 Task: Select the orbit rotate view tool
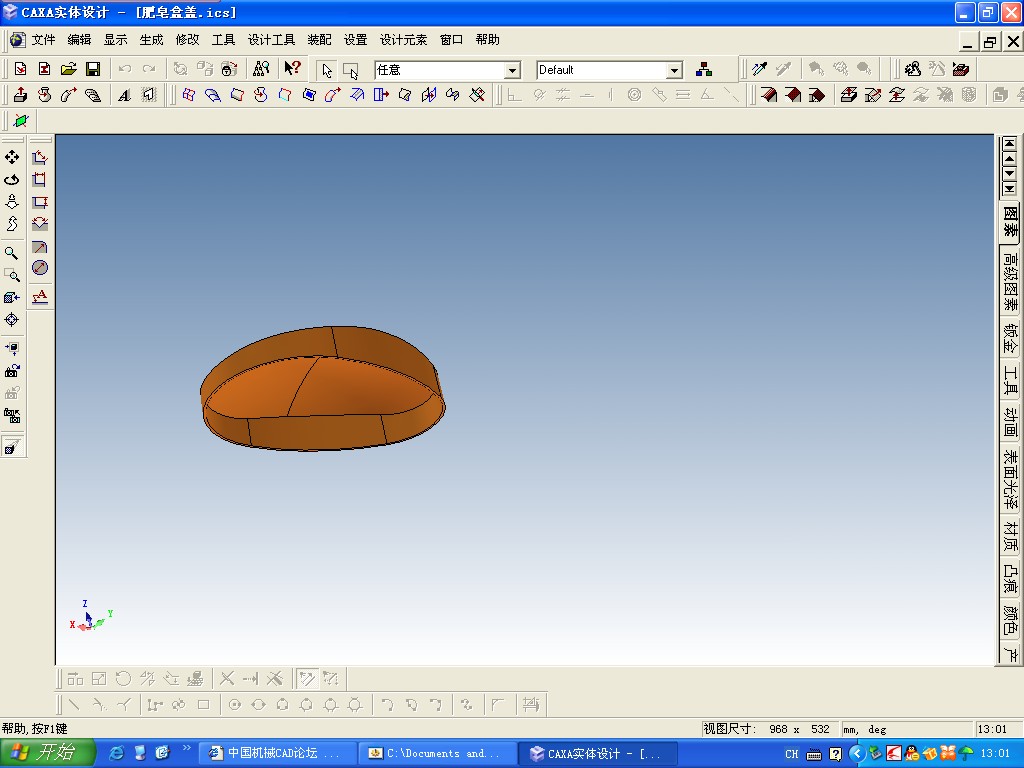pos(12,180)
